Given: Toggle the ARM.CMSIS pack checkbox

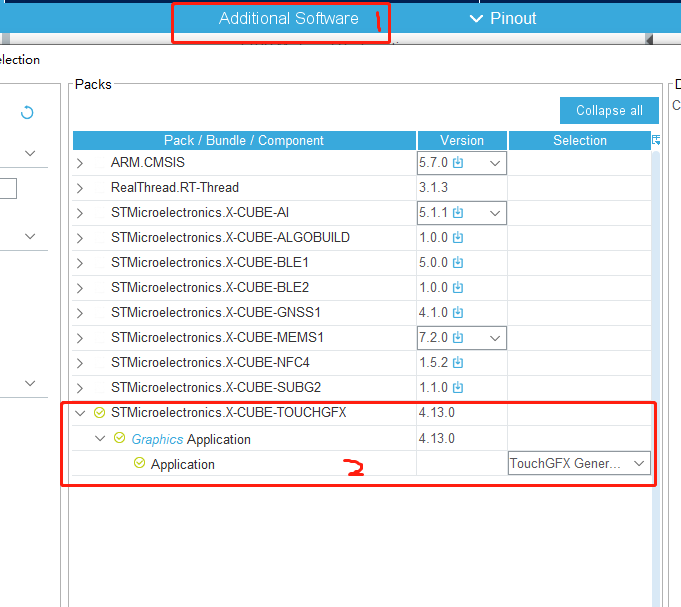Looking at the screenshot, I should click(x=100, y=163).
